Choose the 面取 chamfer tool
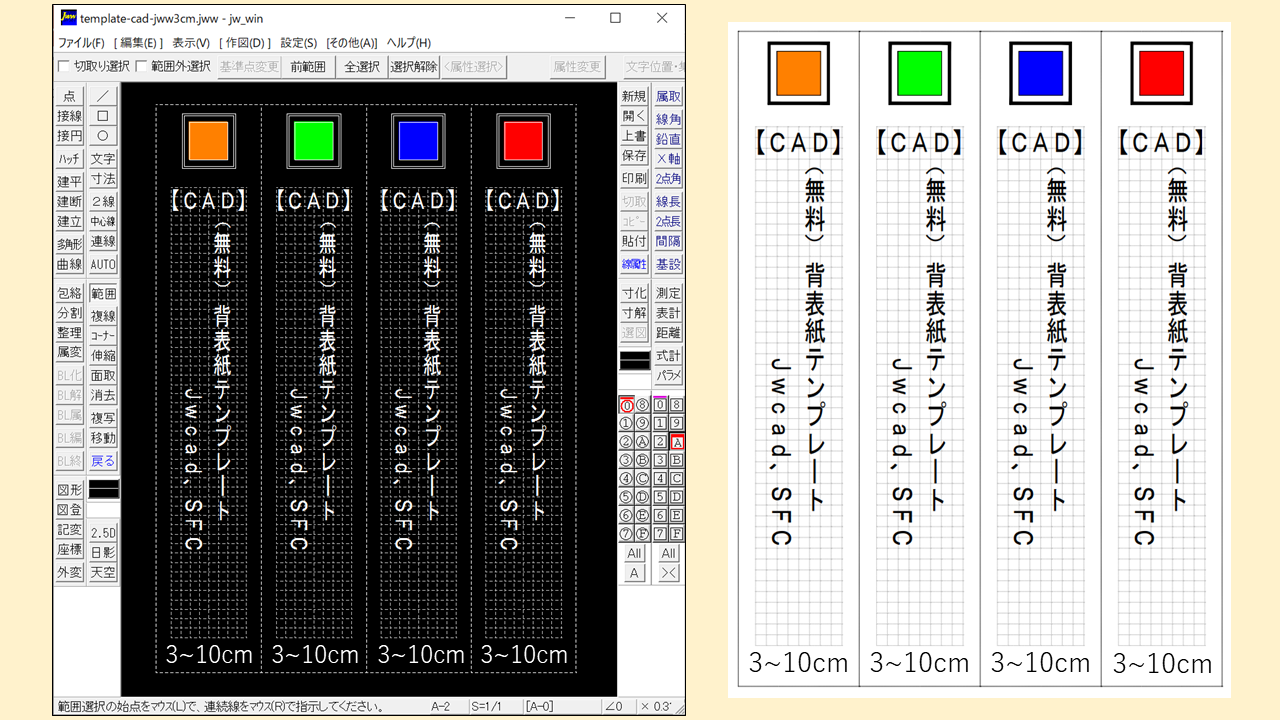Screen dimensions: 1280x720 pyautogui.click(x=103, y=376)
